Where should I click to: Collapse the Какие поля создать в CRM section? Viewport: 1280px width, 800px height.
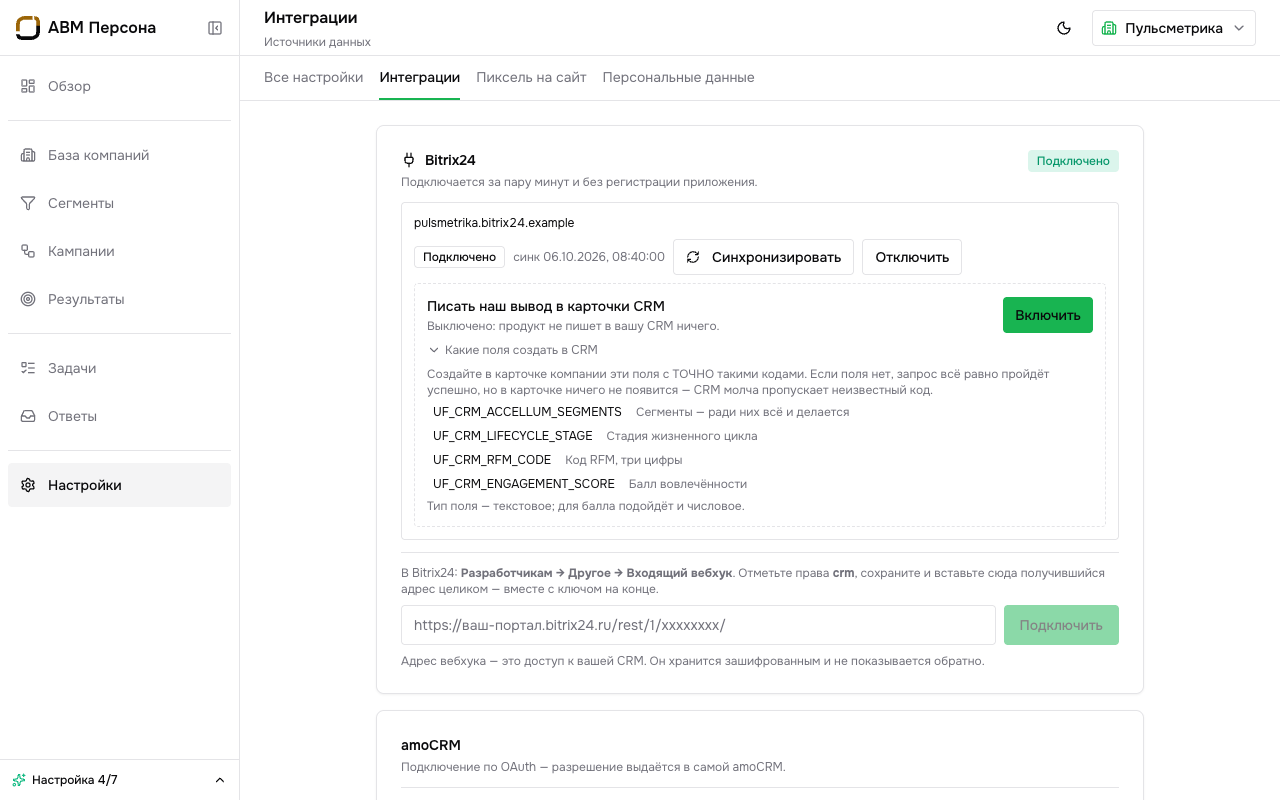[513, 350]
